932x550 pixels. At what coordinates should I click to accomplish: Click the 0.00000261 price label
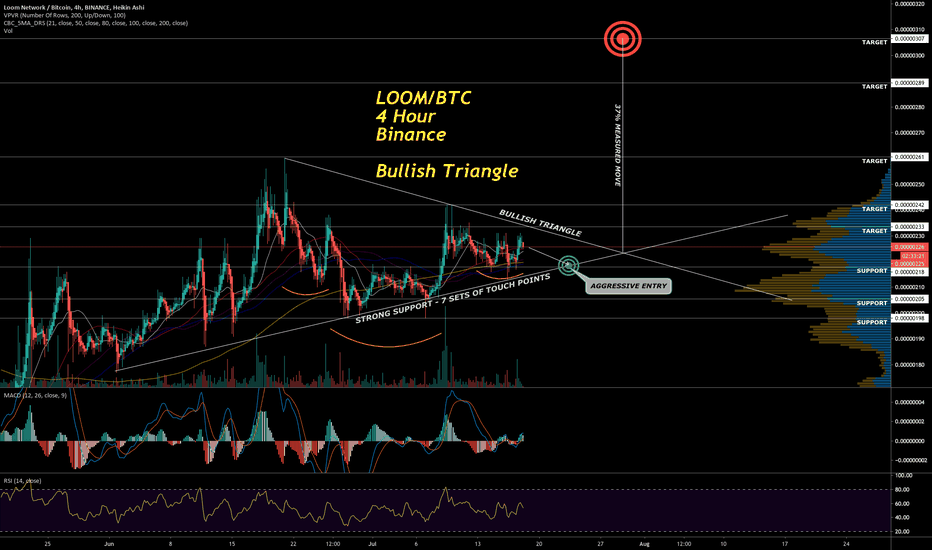click(x=909, y=157)
